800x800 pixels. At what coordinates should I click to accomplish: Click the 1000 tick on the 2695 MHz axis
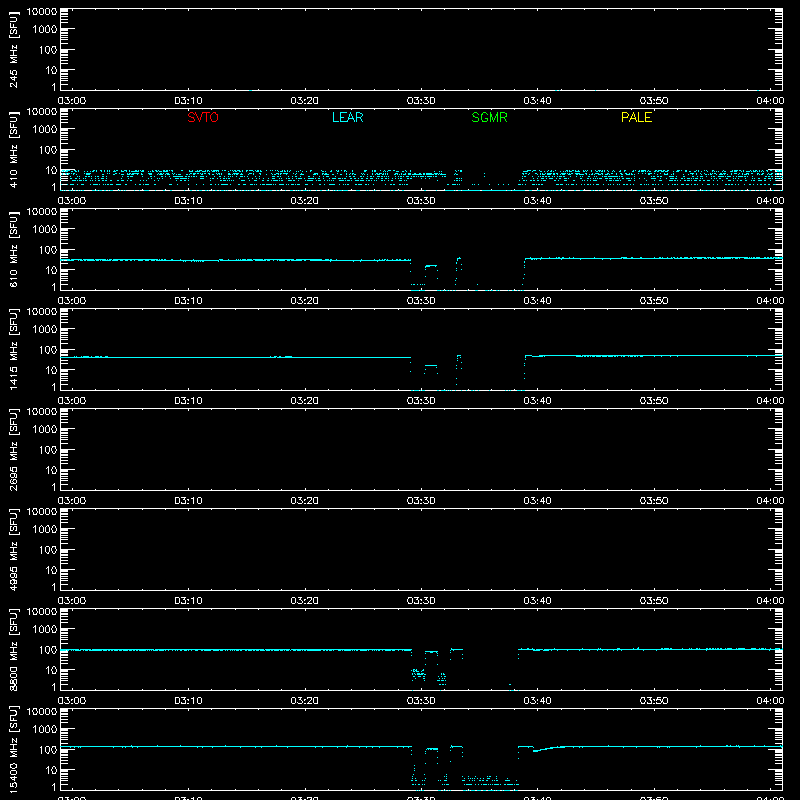[x=45, y=430]
